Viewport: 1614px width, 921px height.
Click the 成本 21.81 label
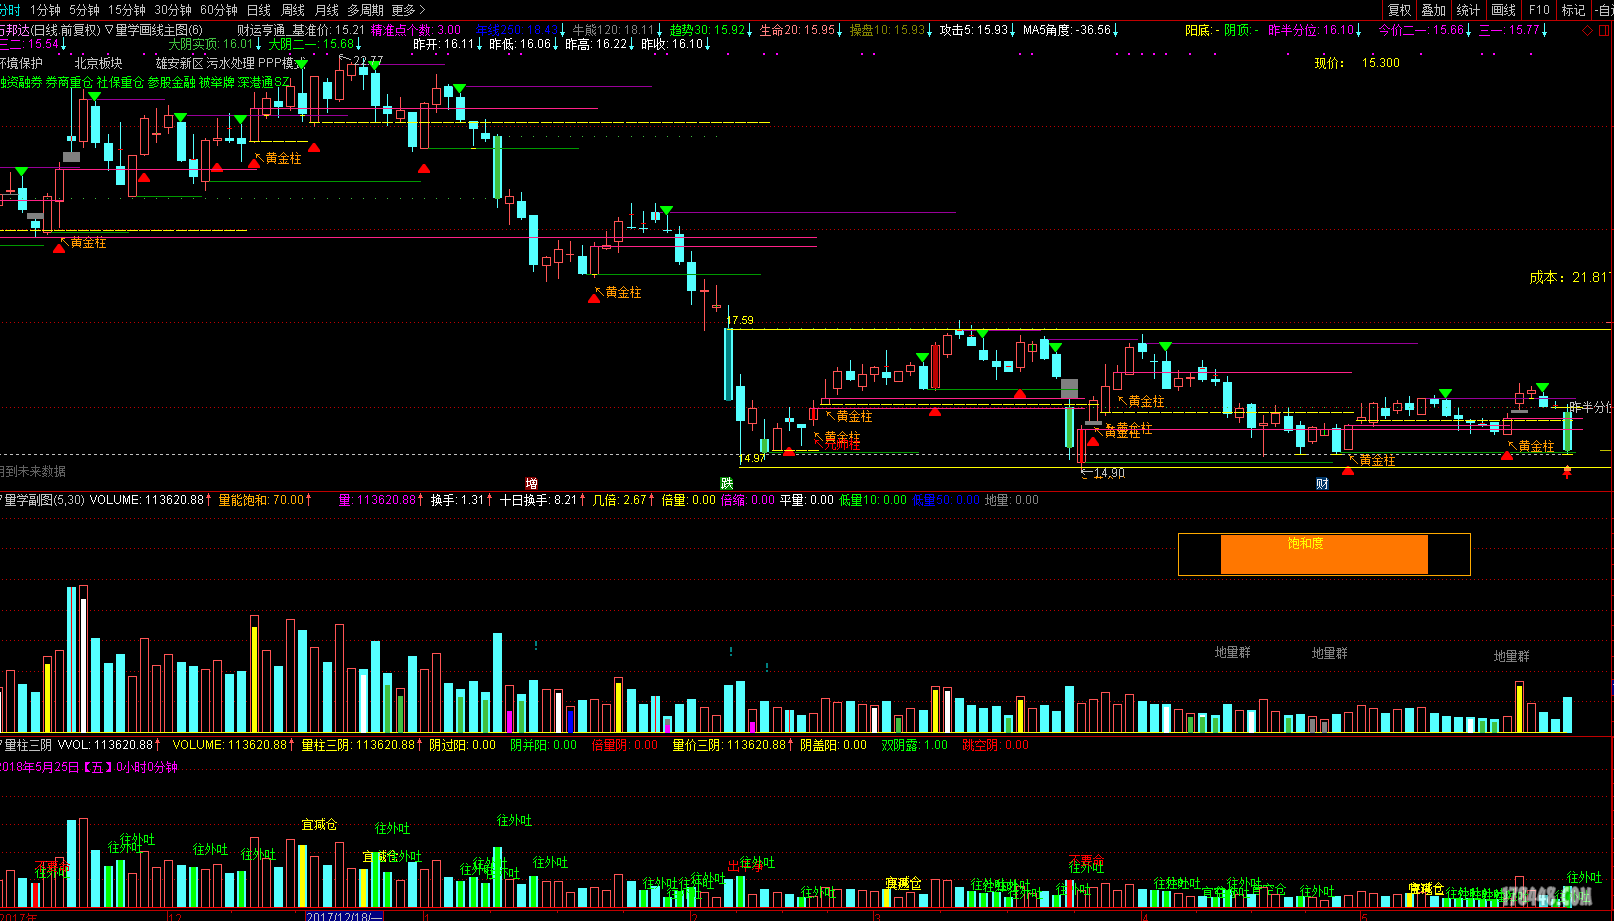point(1569,277)
